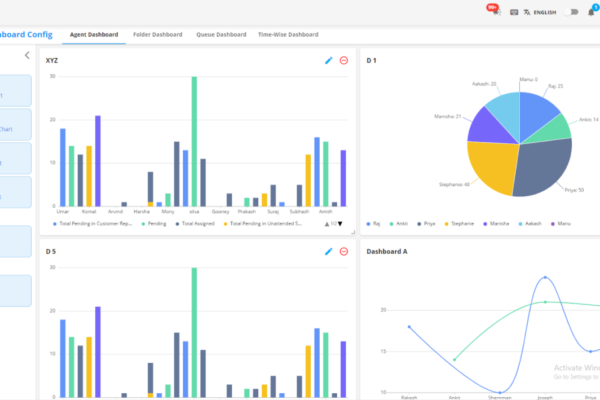Screen dimensions: 600x400
Task: Click the Rakesh data point in Dashboard A
Action: pyautogui.click(x=409, y=327)
